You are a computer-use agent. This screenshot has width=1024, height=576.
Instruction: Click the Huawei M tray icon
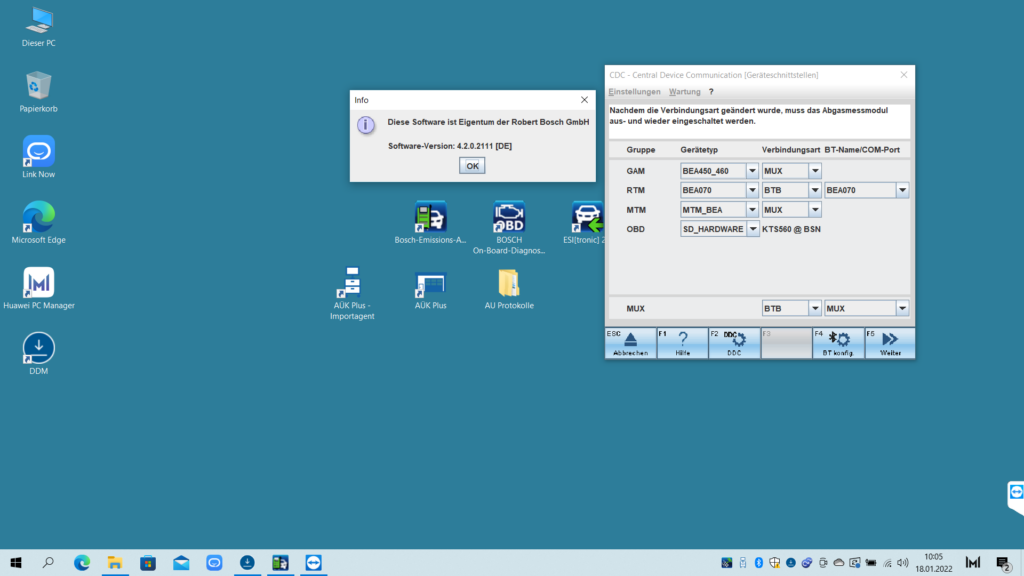pos(973,562)
